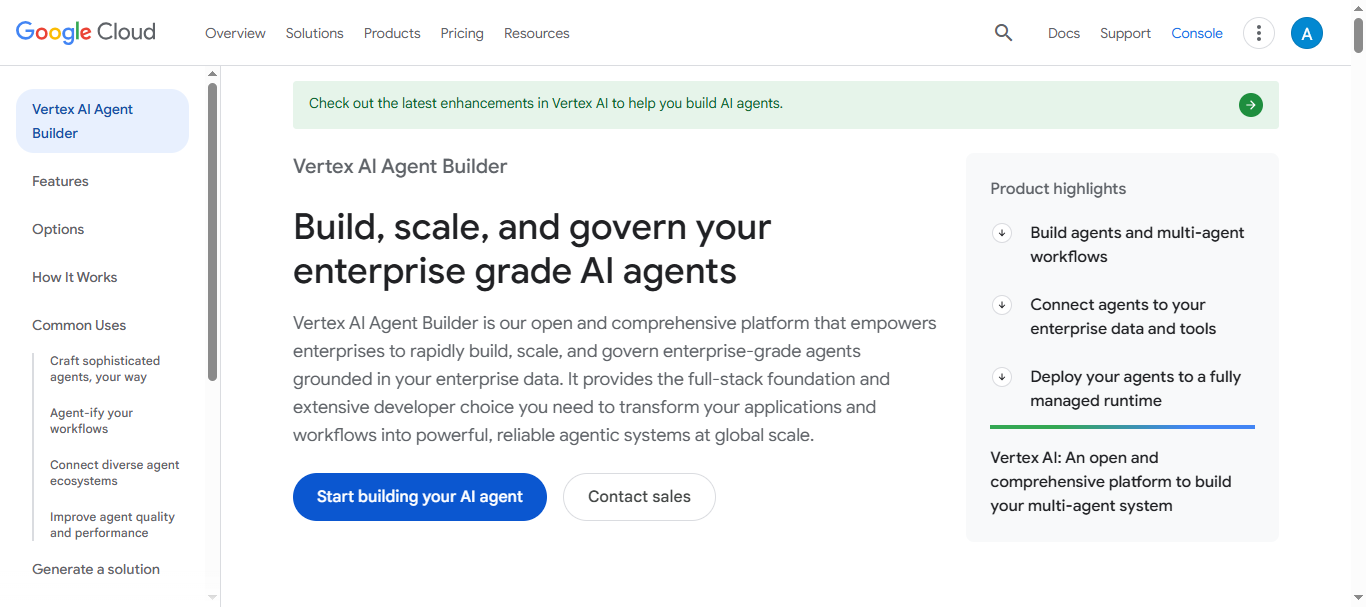1366x607 pixels.
Task: Click arrow icon beside Deploy your agents
Action: (1001, 377)
